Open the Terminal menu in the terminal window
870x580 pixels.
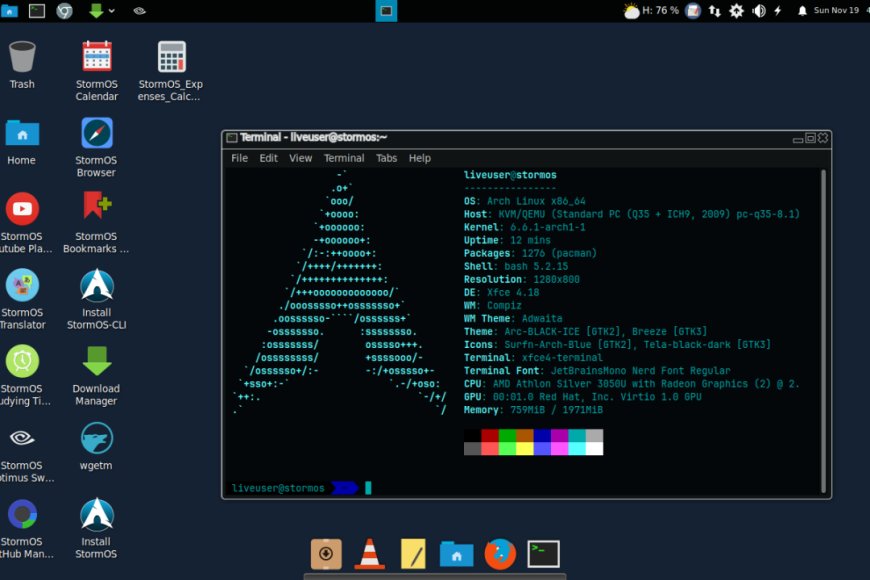pos(344,158)
